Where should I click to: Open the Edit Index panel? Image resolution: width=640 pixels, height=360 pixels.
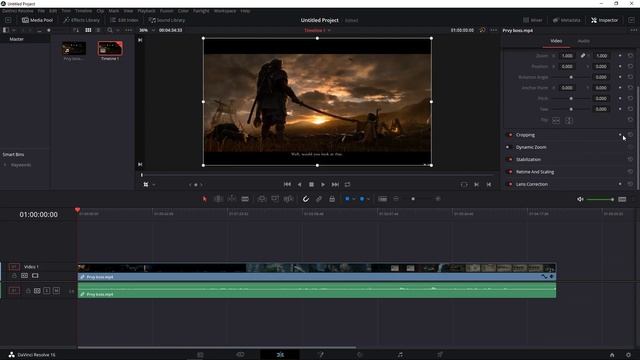coord(124,20)
